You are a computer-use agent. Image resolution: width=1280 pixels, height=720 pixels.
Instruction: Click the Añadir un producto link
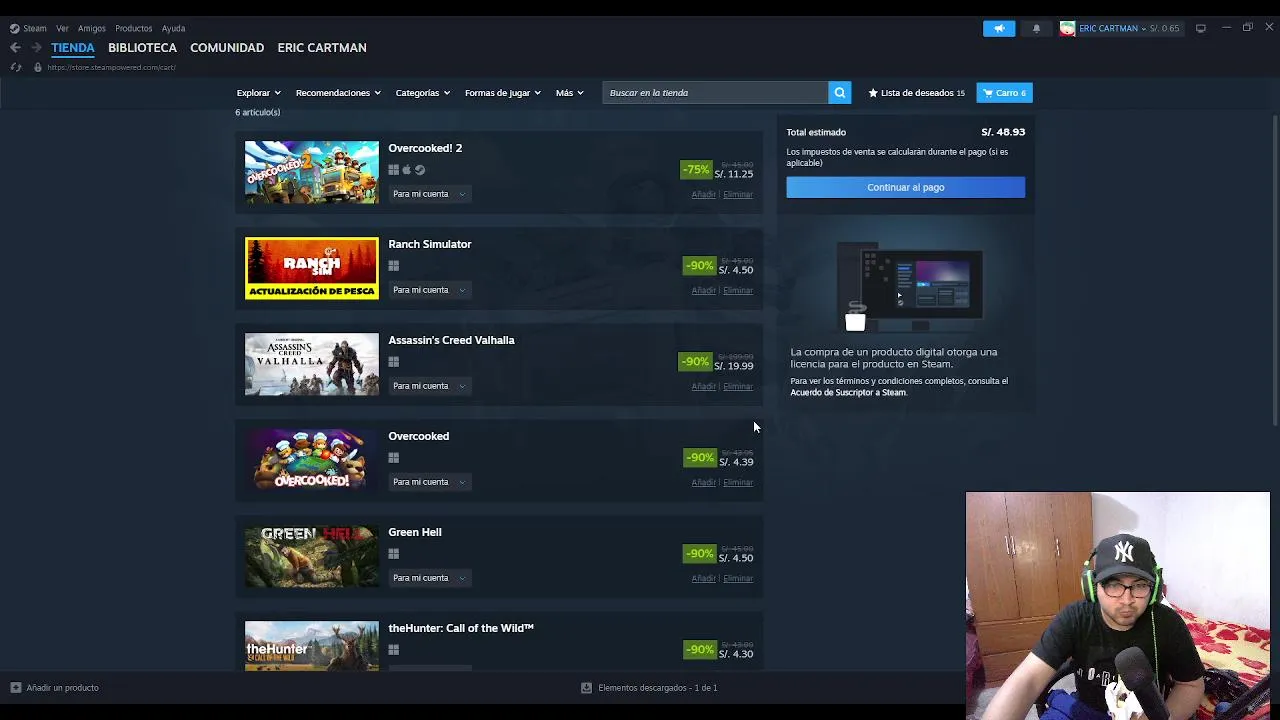point(62,688)
